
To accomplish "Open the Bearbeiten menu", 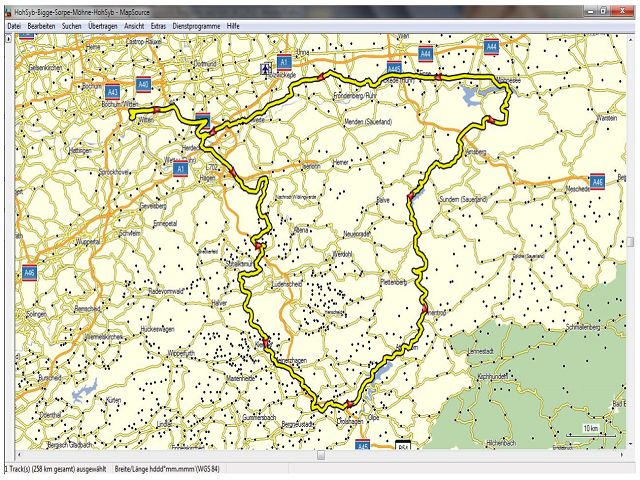I will click(41, 26).
